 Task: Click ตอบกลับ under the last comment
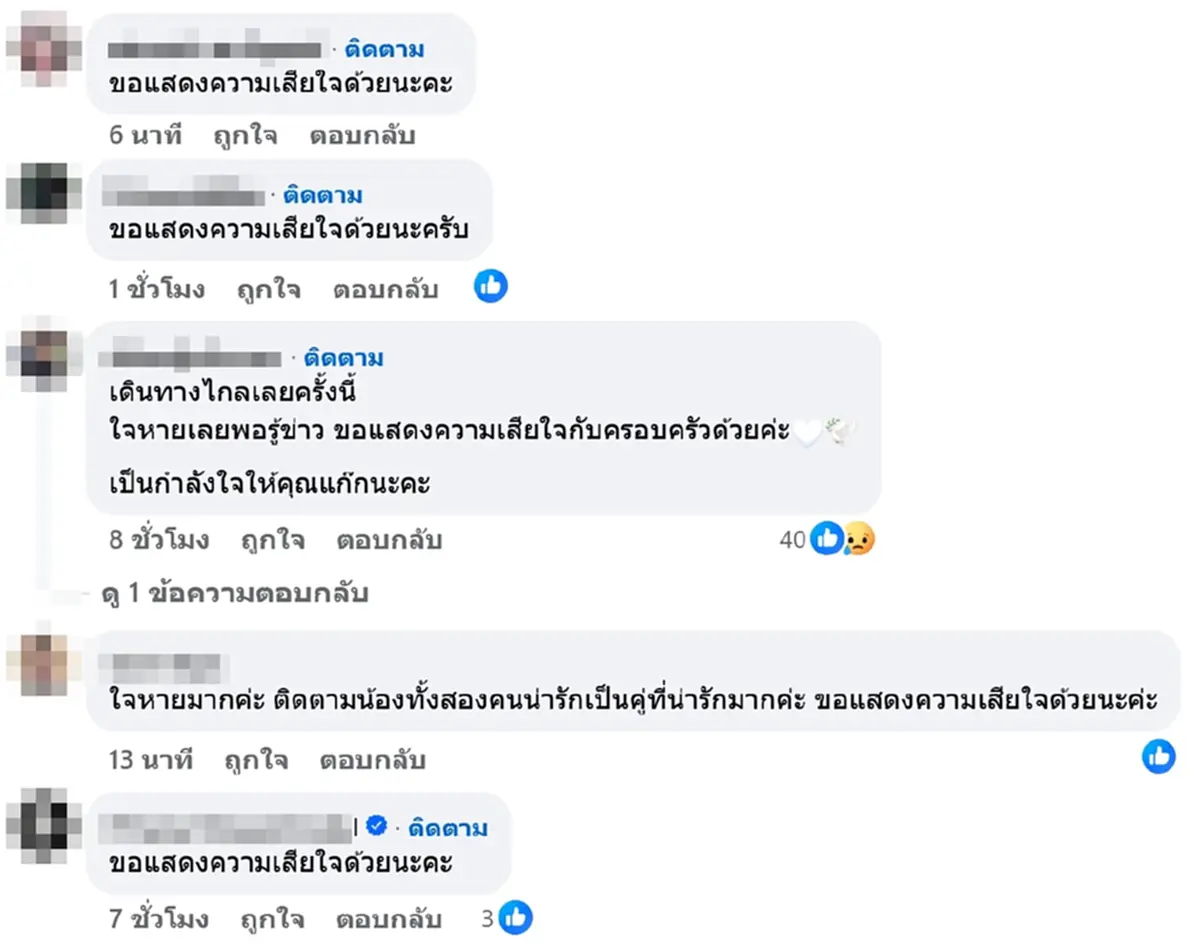point(390,919)
